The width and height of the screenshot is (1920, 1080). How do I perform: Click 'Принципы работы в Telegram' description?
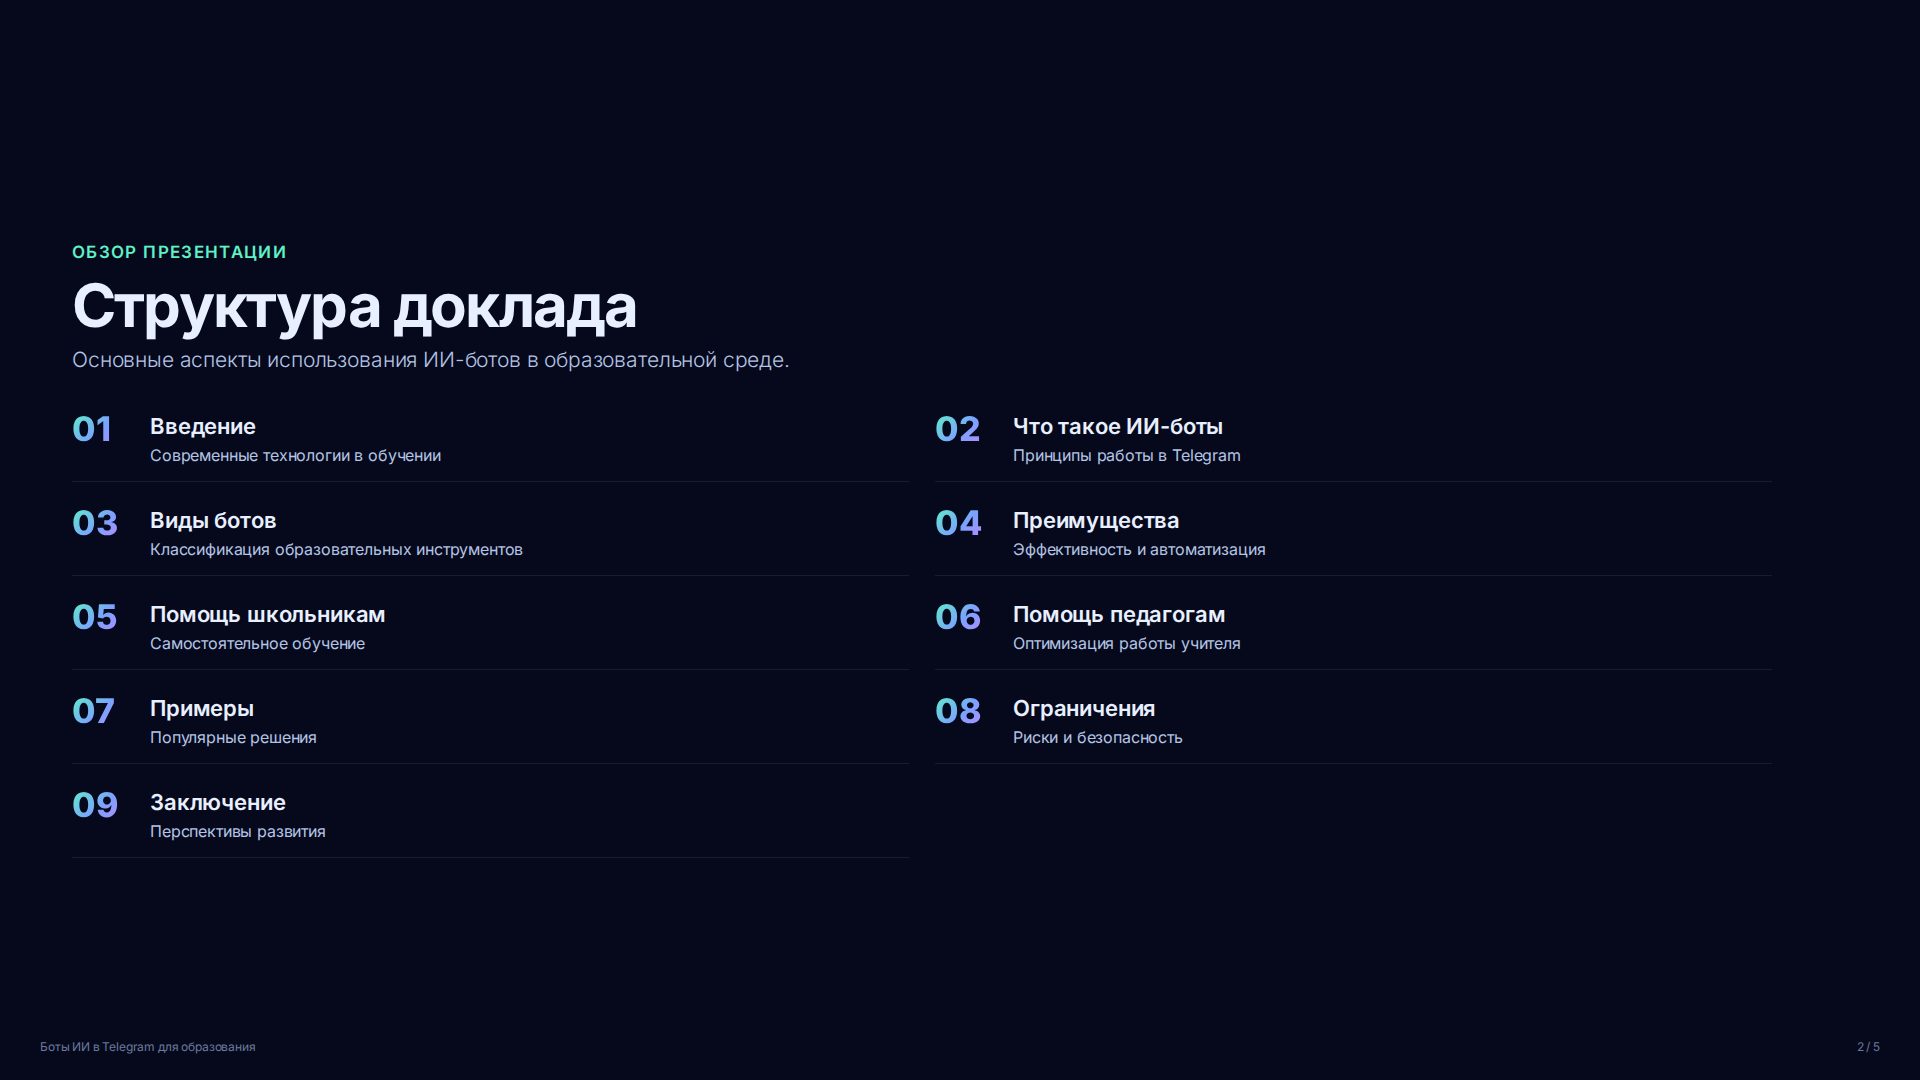pyautogui.click(x=1126, y=456)
